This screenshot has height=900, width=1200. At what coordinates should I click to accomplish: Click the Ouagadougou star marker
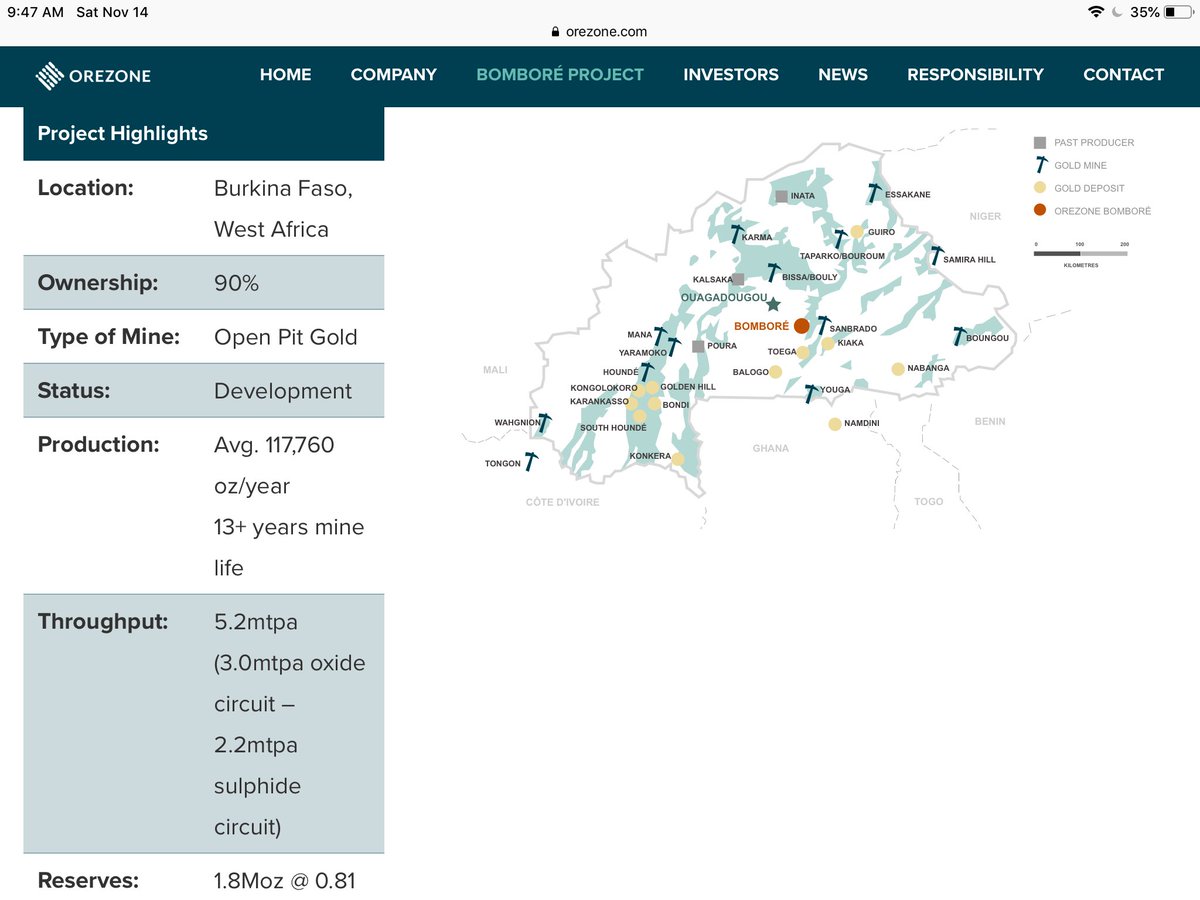(773, 304)
